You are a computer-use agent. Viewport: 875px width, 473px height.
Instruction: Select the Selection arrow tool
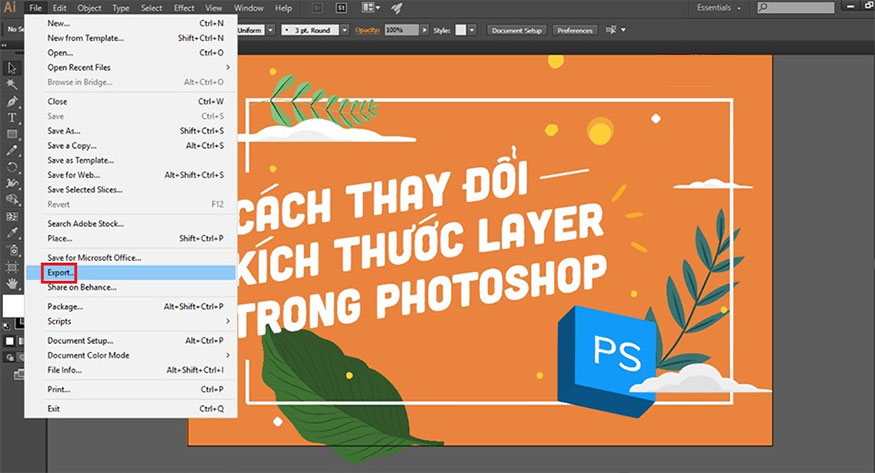coord(12,68)
